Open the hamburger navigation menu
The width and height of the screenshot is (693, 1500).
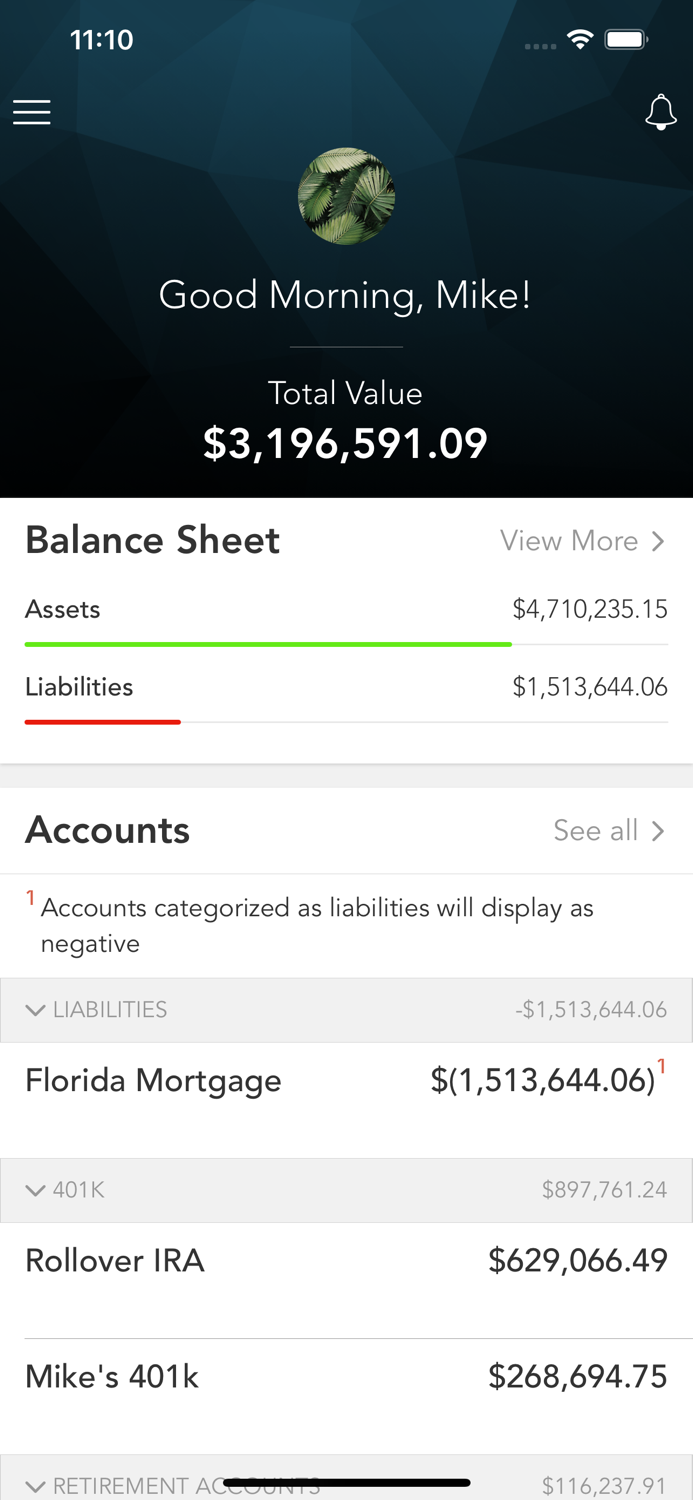[31, 112]
